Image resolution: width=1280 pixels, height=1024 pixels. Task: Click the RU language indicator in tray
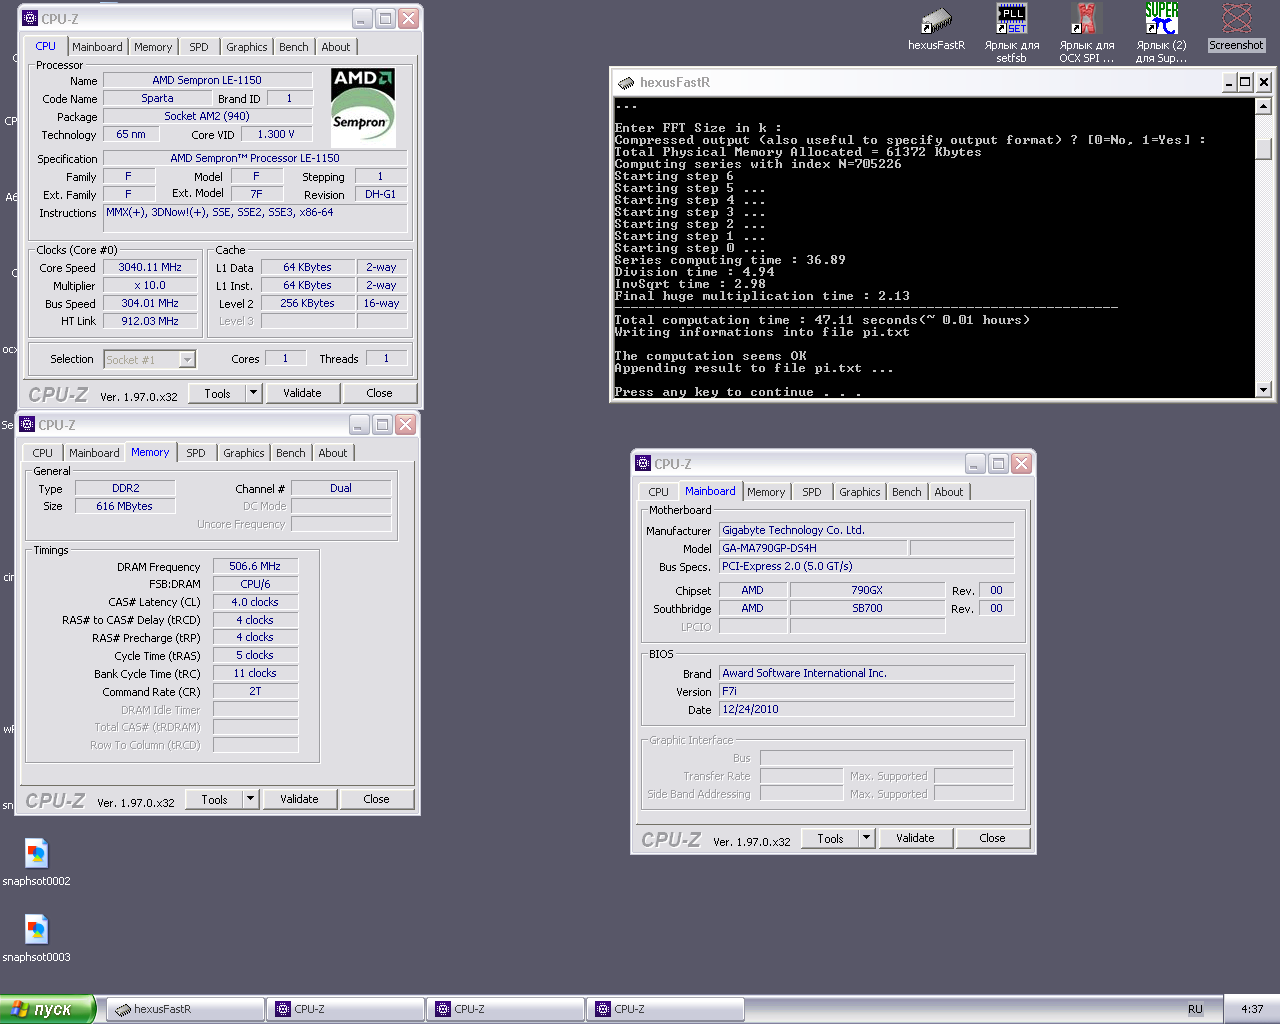click(x=1195, y=1009)
